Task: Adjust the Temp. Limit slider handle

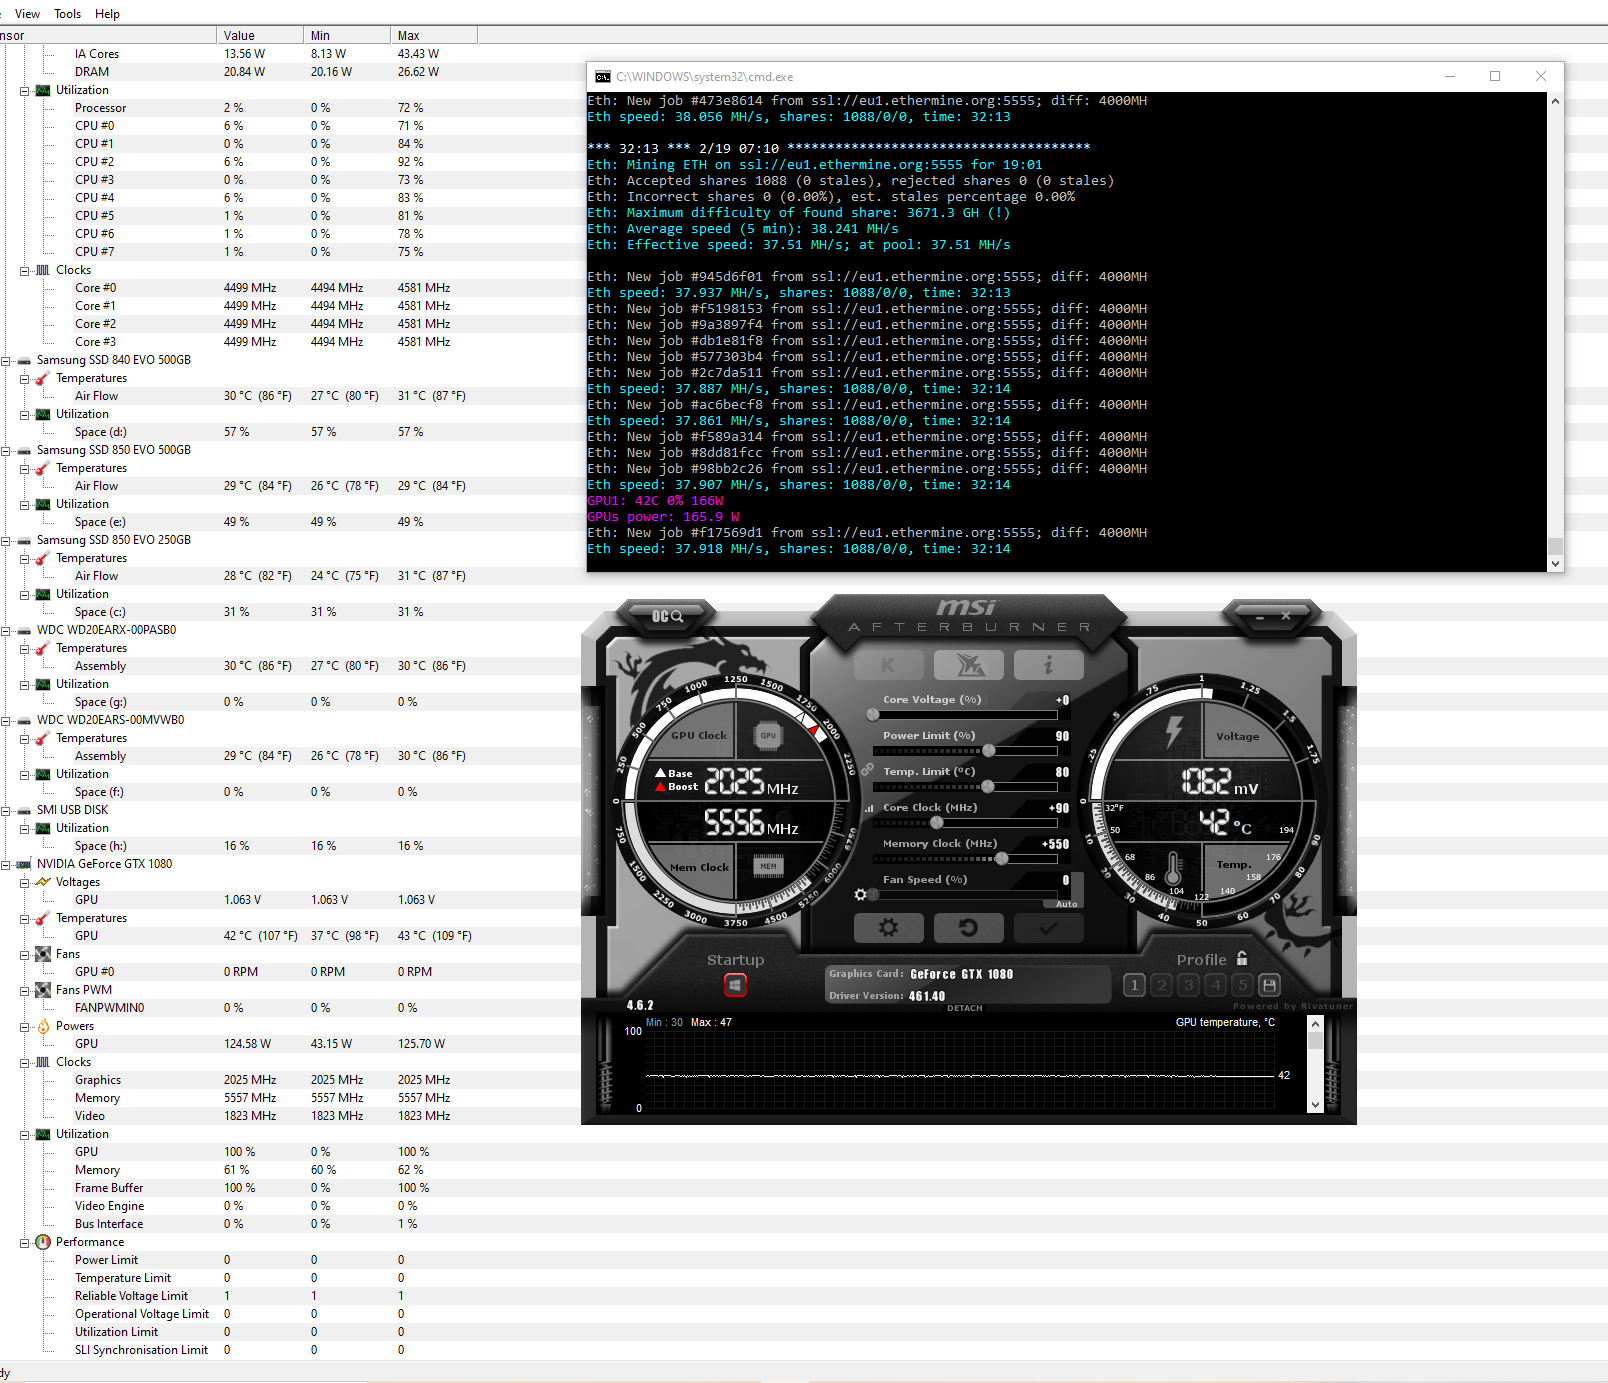Action: pyautogui.click(x=988, y=787)
